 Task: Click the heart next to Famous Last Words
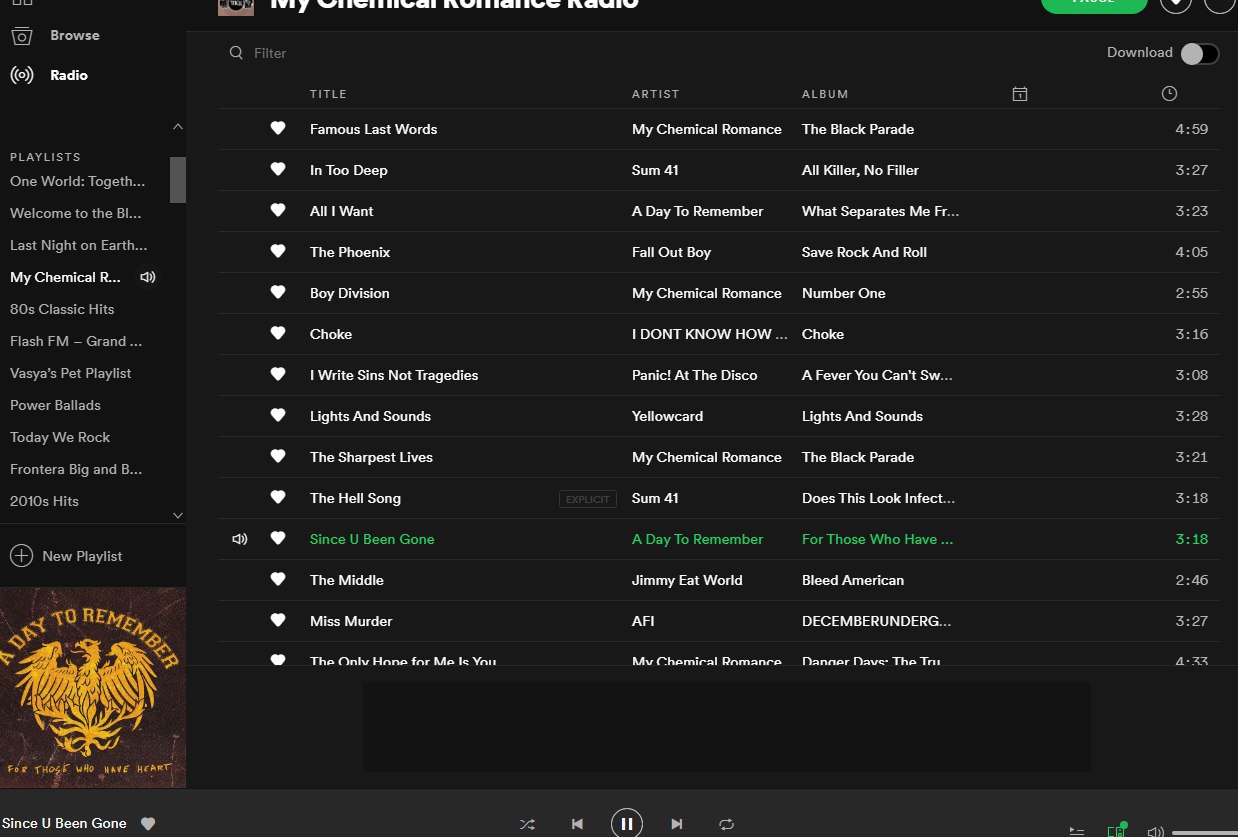(278, 128)
